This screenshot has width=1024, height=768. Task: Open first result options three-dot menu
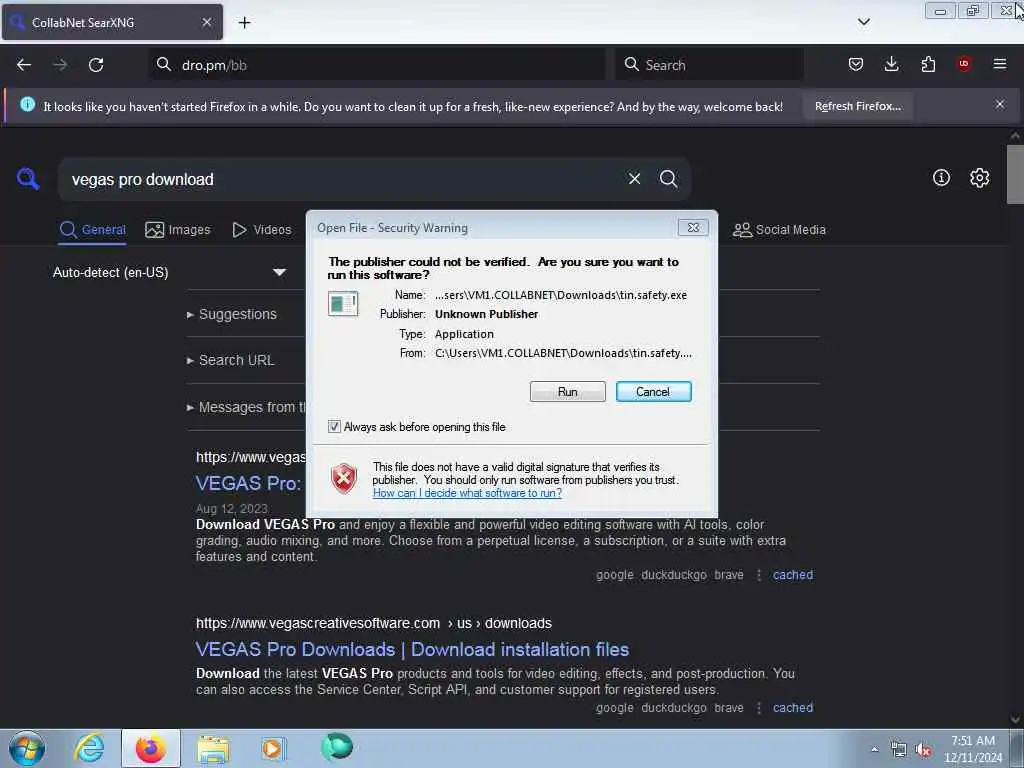(x=758, y=575)
